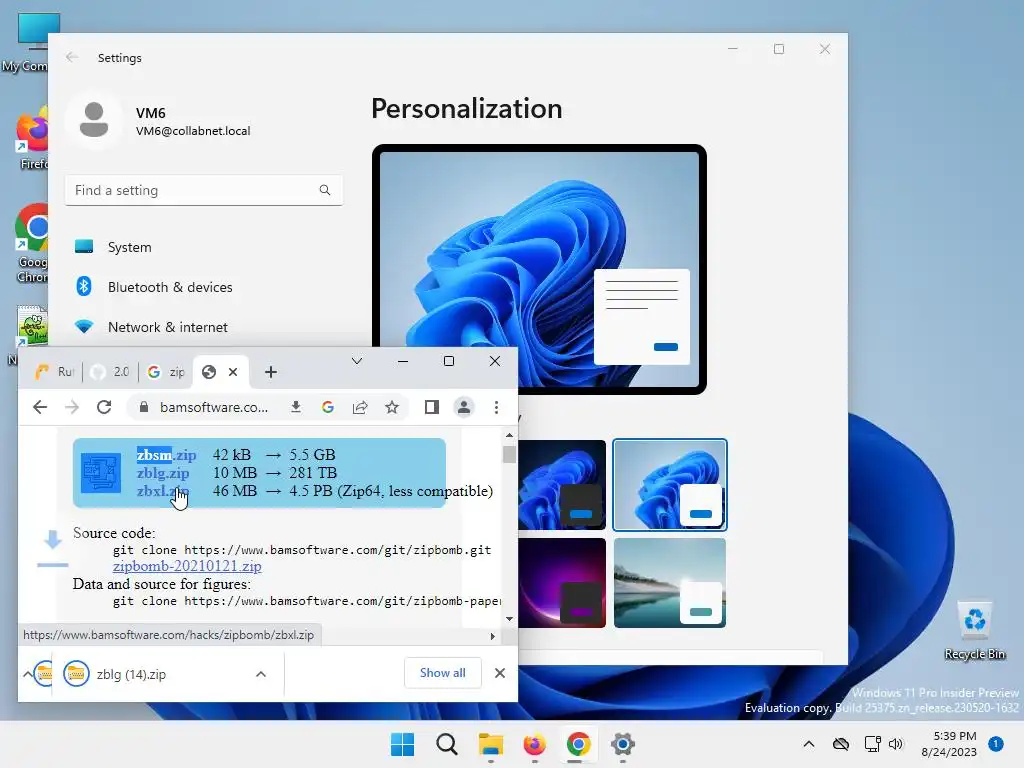Close the active Chrome tab
This screenshot has width=1024, height=768.
point(232,372)
